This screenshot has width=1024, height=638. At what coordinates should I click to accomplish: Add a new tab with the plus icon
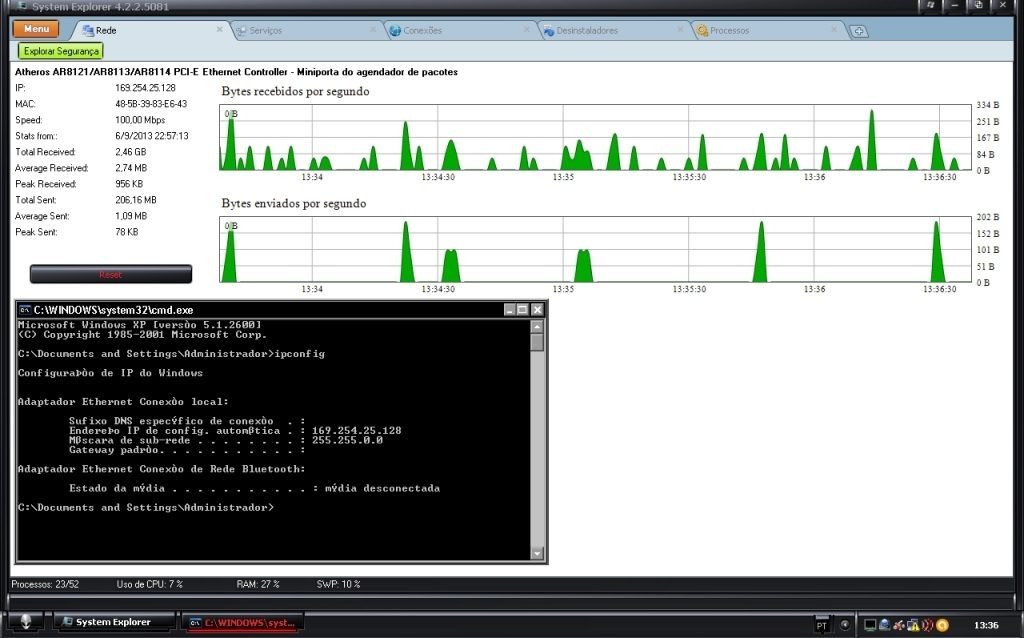(858, 31)
